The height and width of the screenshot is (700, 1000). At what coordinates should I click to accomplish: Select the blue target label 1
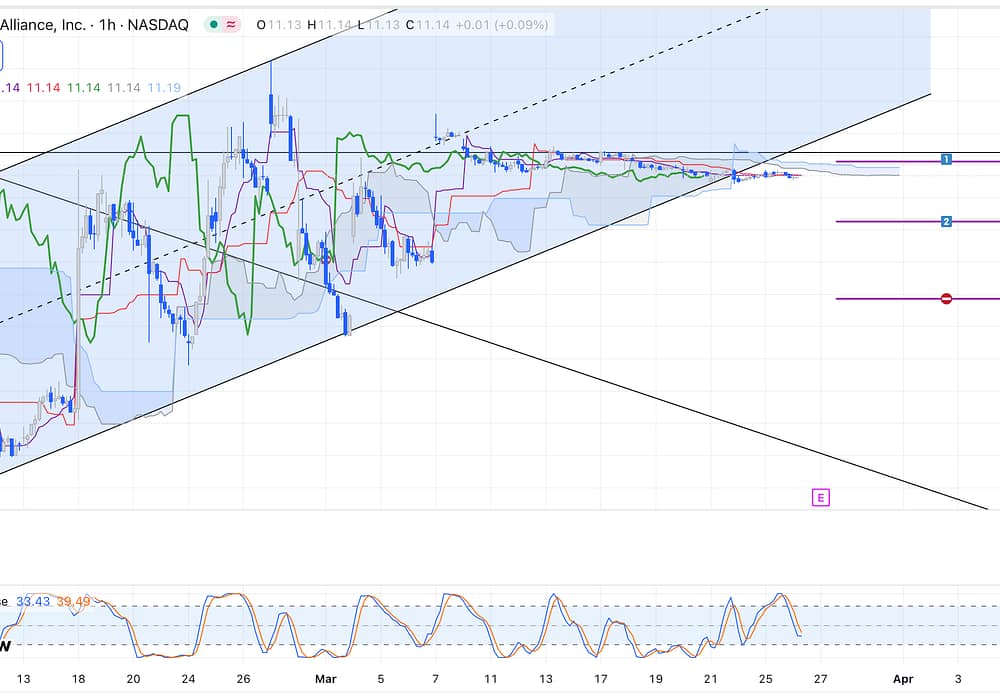[x=946, y=160]
